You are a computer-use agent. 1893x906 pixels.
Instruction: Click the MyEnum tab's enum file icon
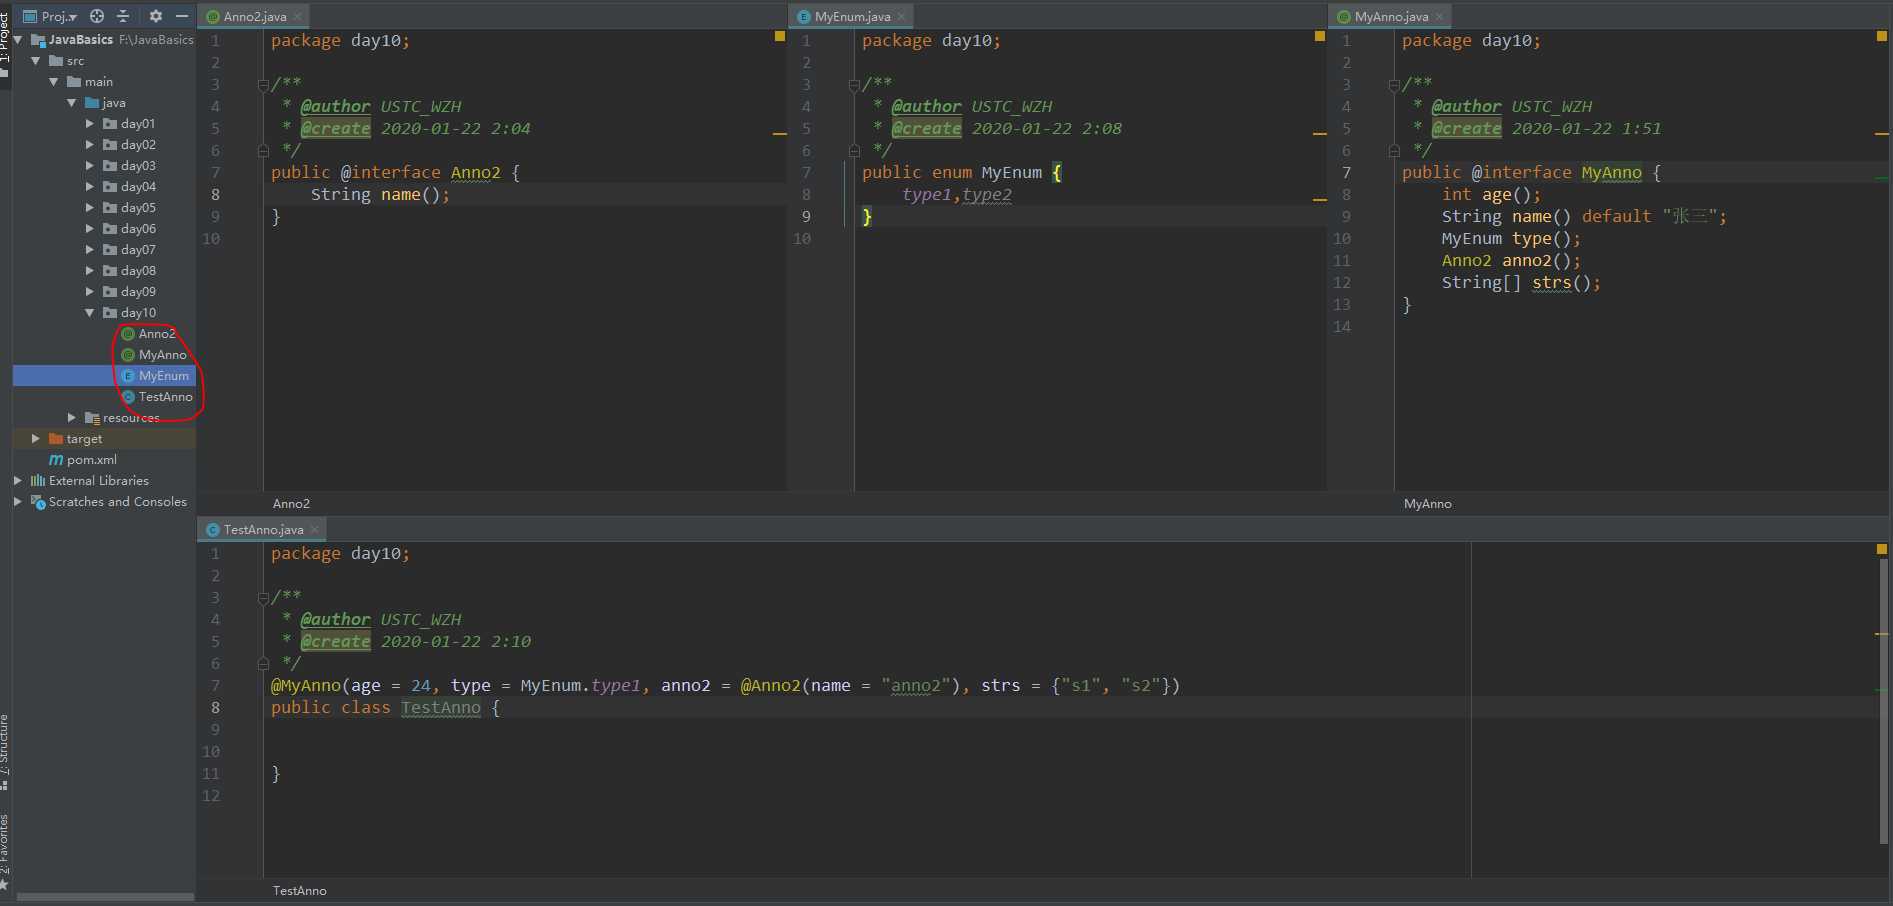pos(804,16)
